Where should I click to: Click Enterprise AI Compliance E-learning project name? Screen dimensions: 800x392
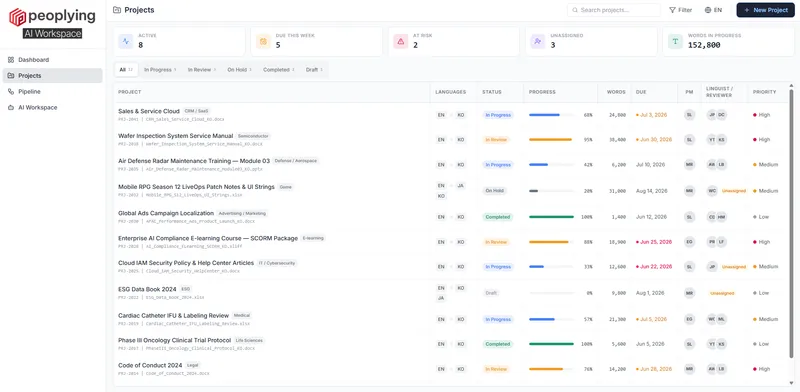coord(208,238)
